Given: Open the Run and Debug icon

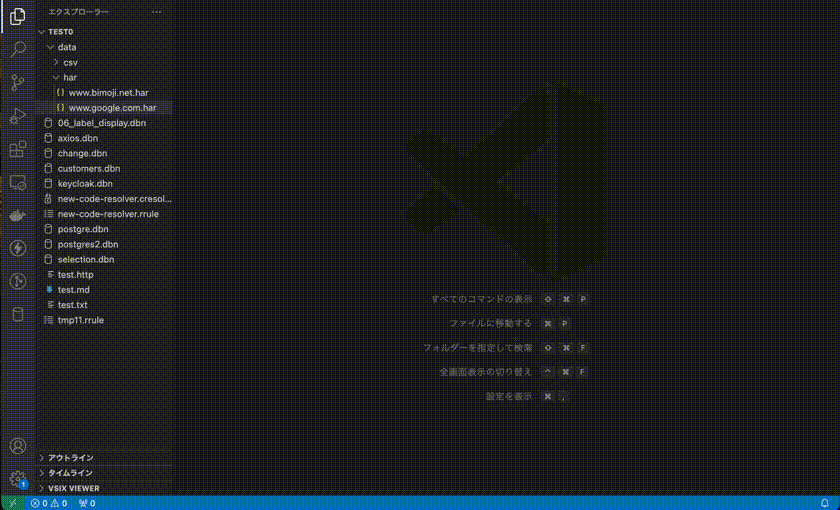Looking at the screenshot, I should tap(18, 116).
